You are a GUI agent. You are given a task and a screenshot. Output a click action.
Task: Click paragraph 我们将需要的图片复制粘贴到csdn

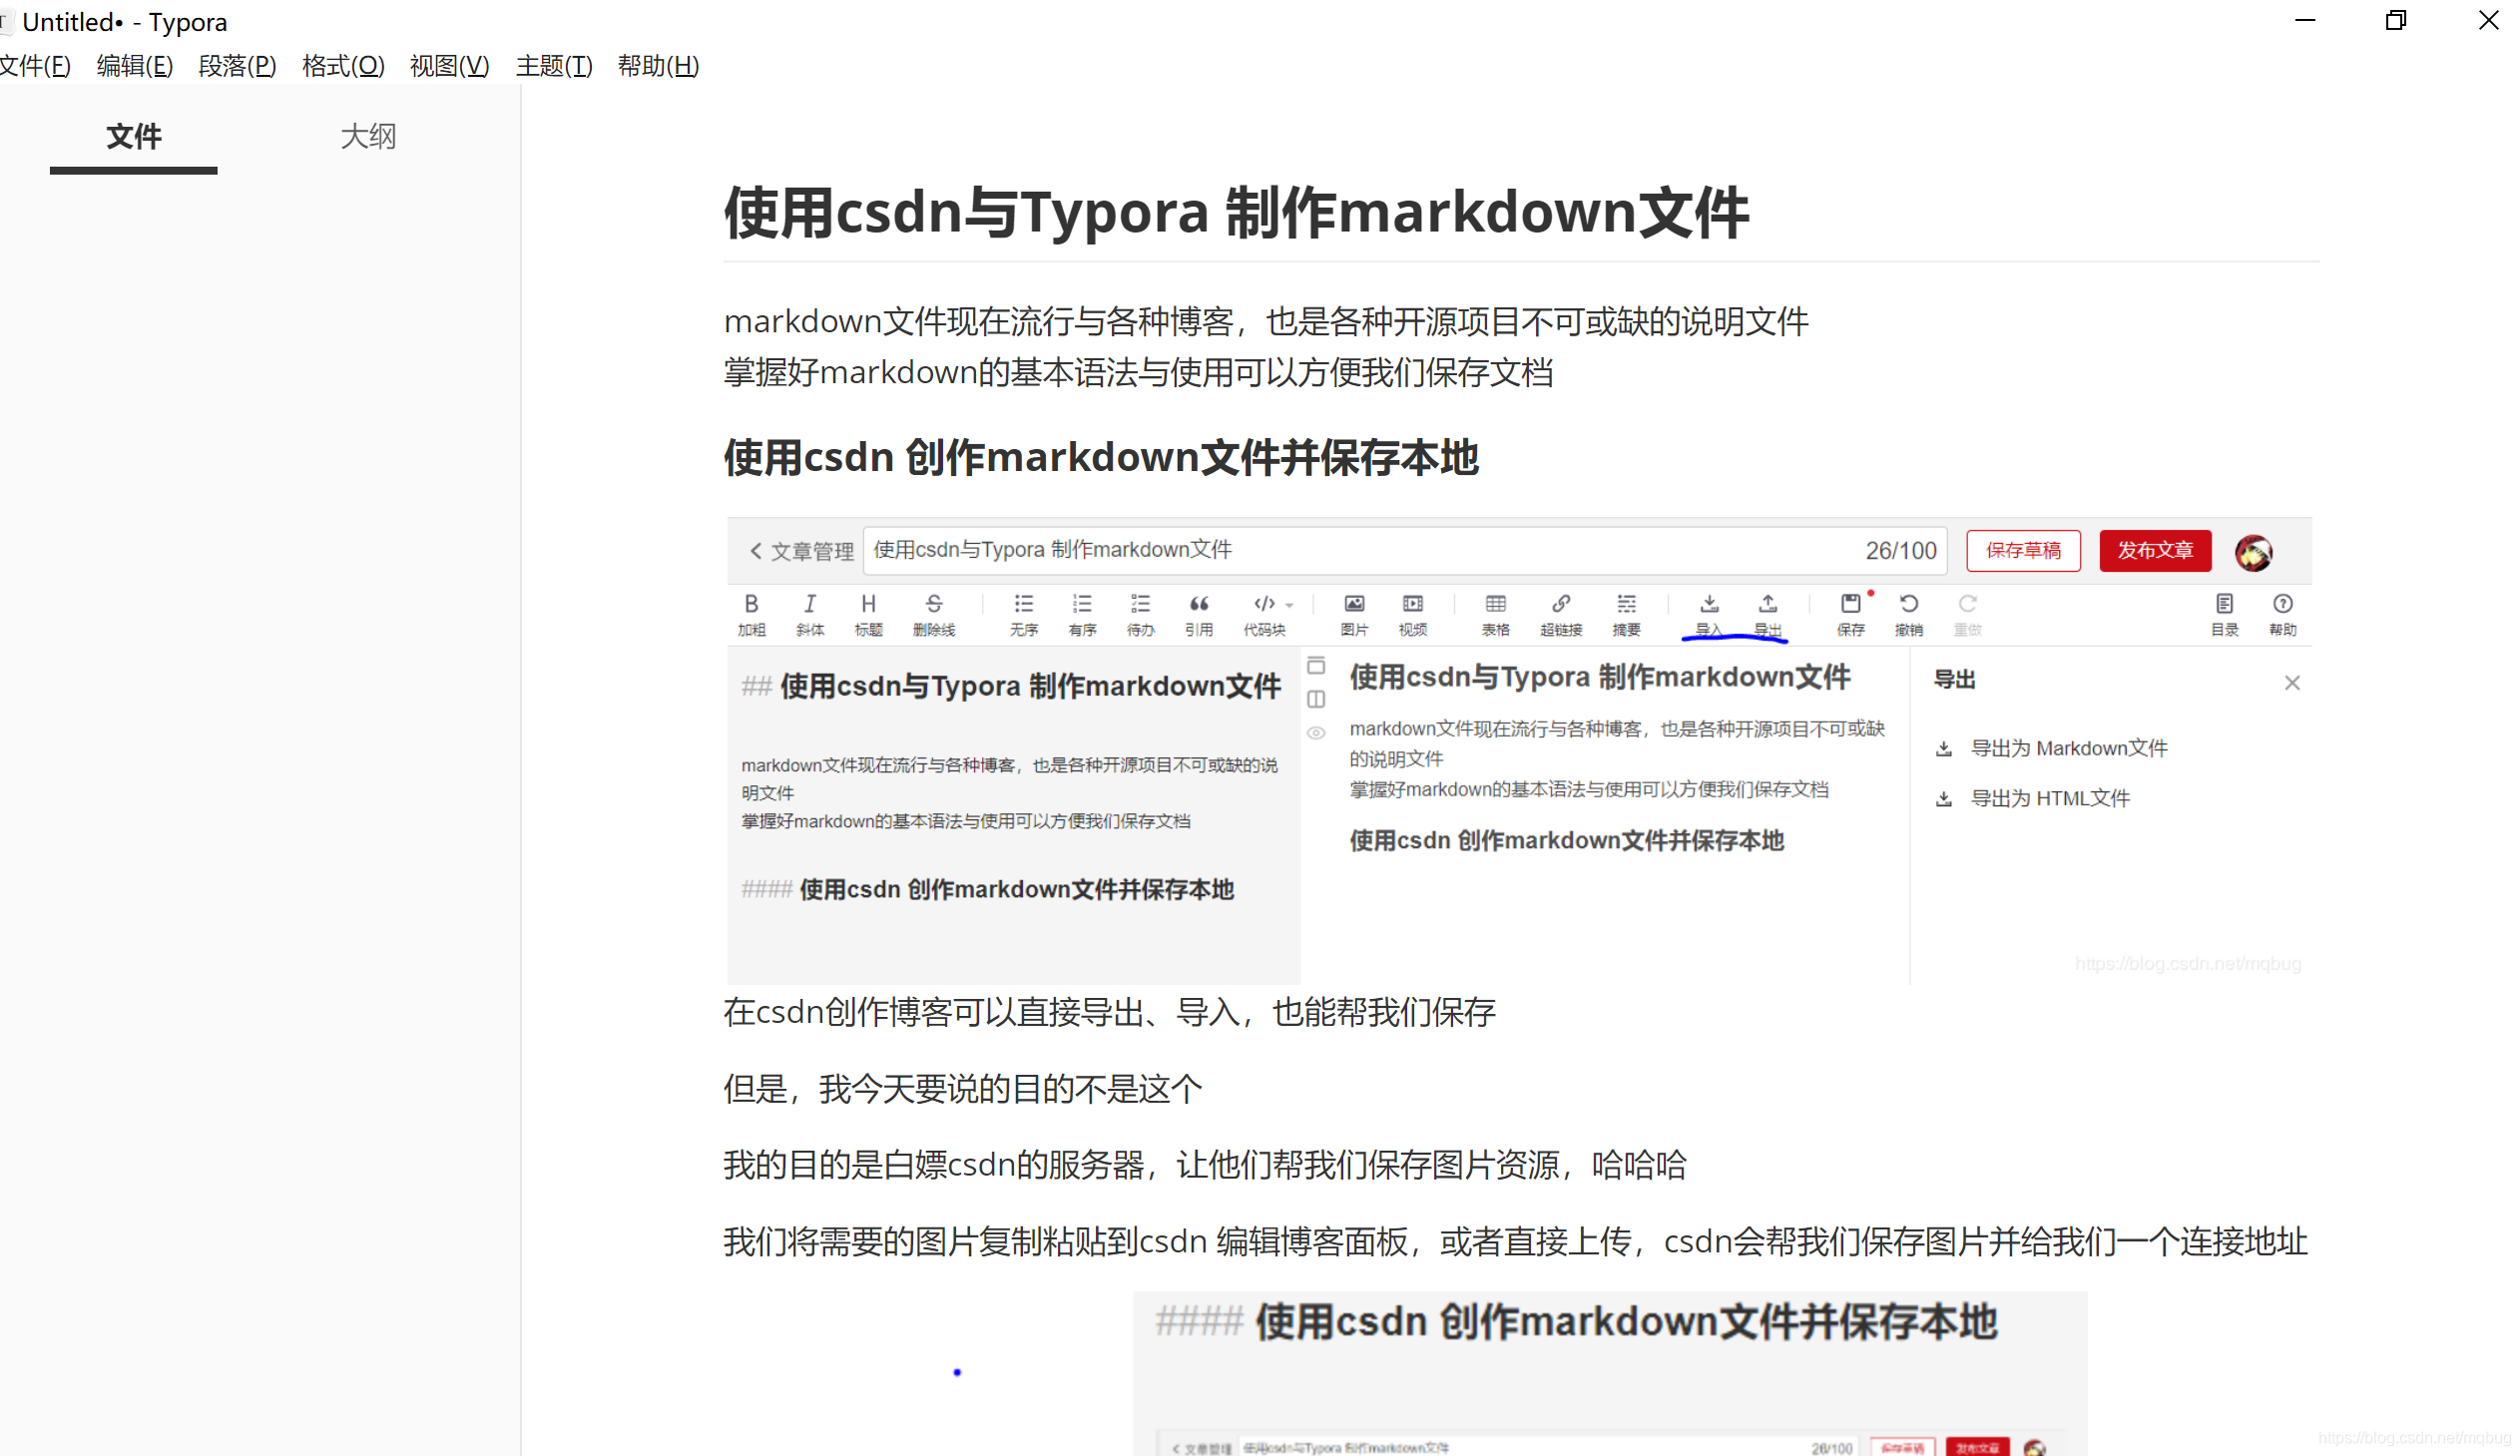tap(1515, 1241)
